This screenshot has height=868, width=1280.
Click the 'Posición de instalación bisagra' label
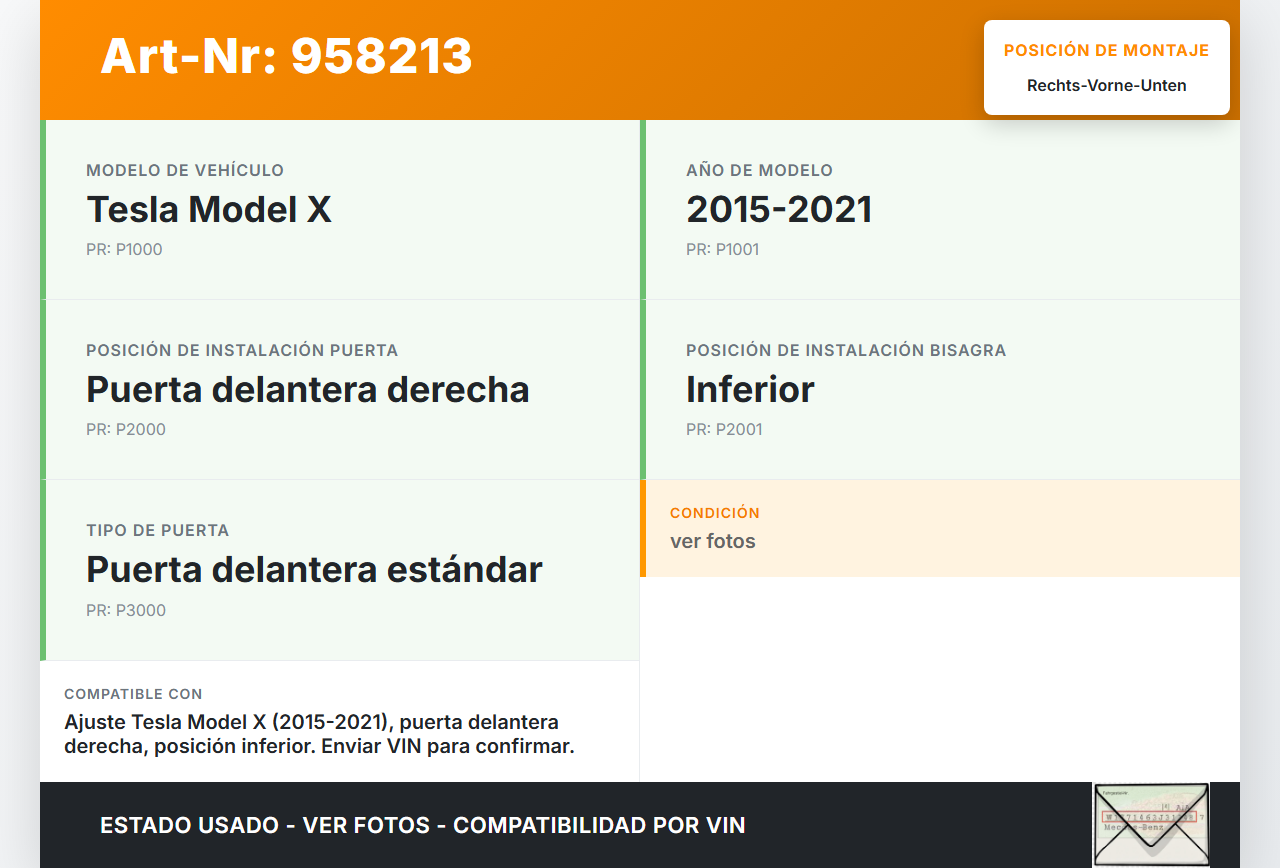(846, 350)
